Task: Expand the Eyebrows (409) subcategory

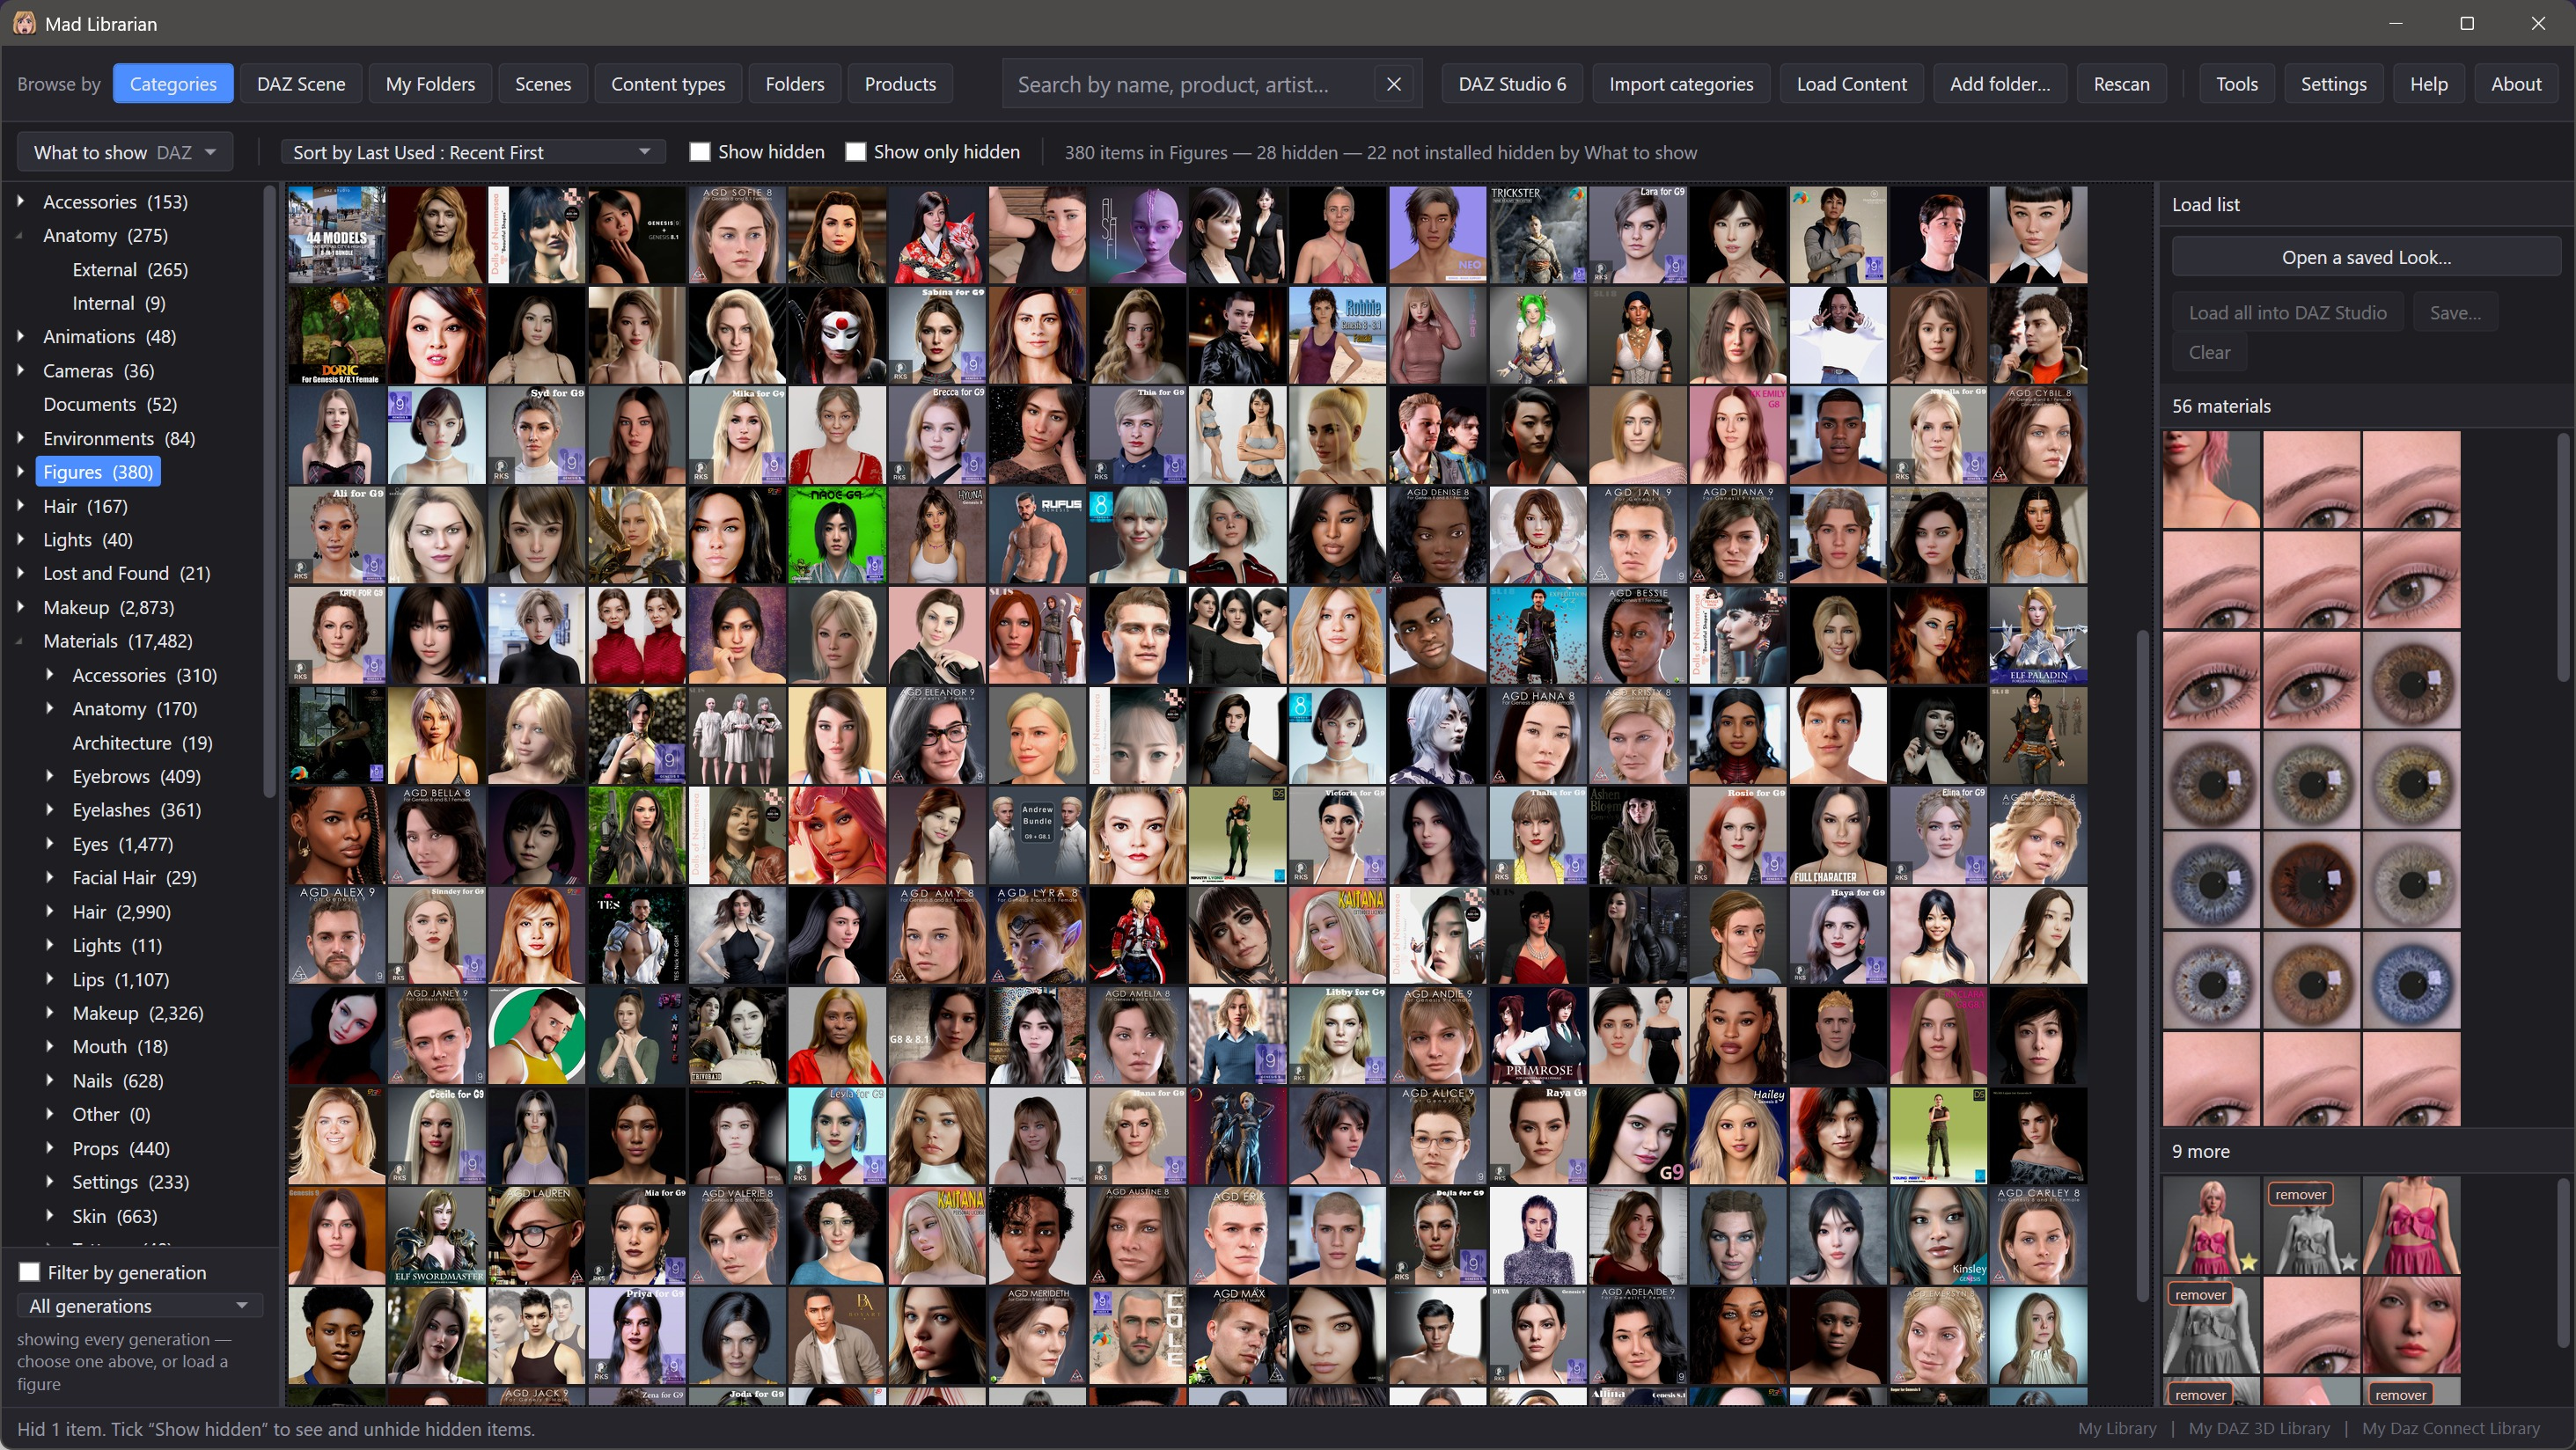Action: [50, 776]
